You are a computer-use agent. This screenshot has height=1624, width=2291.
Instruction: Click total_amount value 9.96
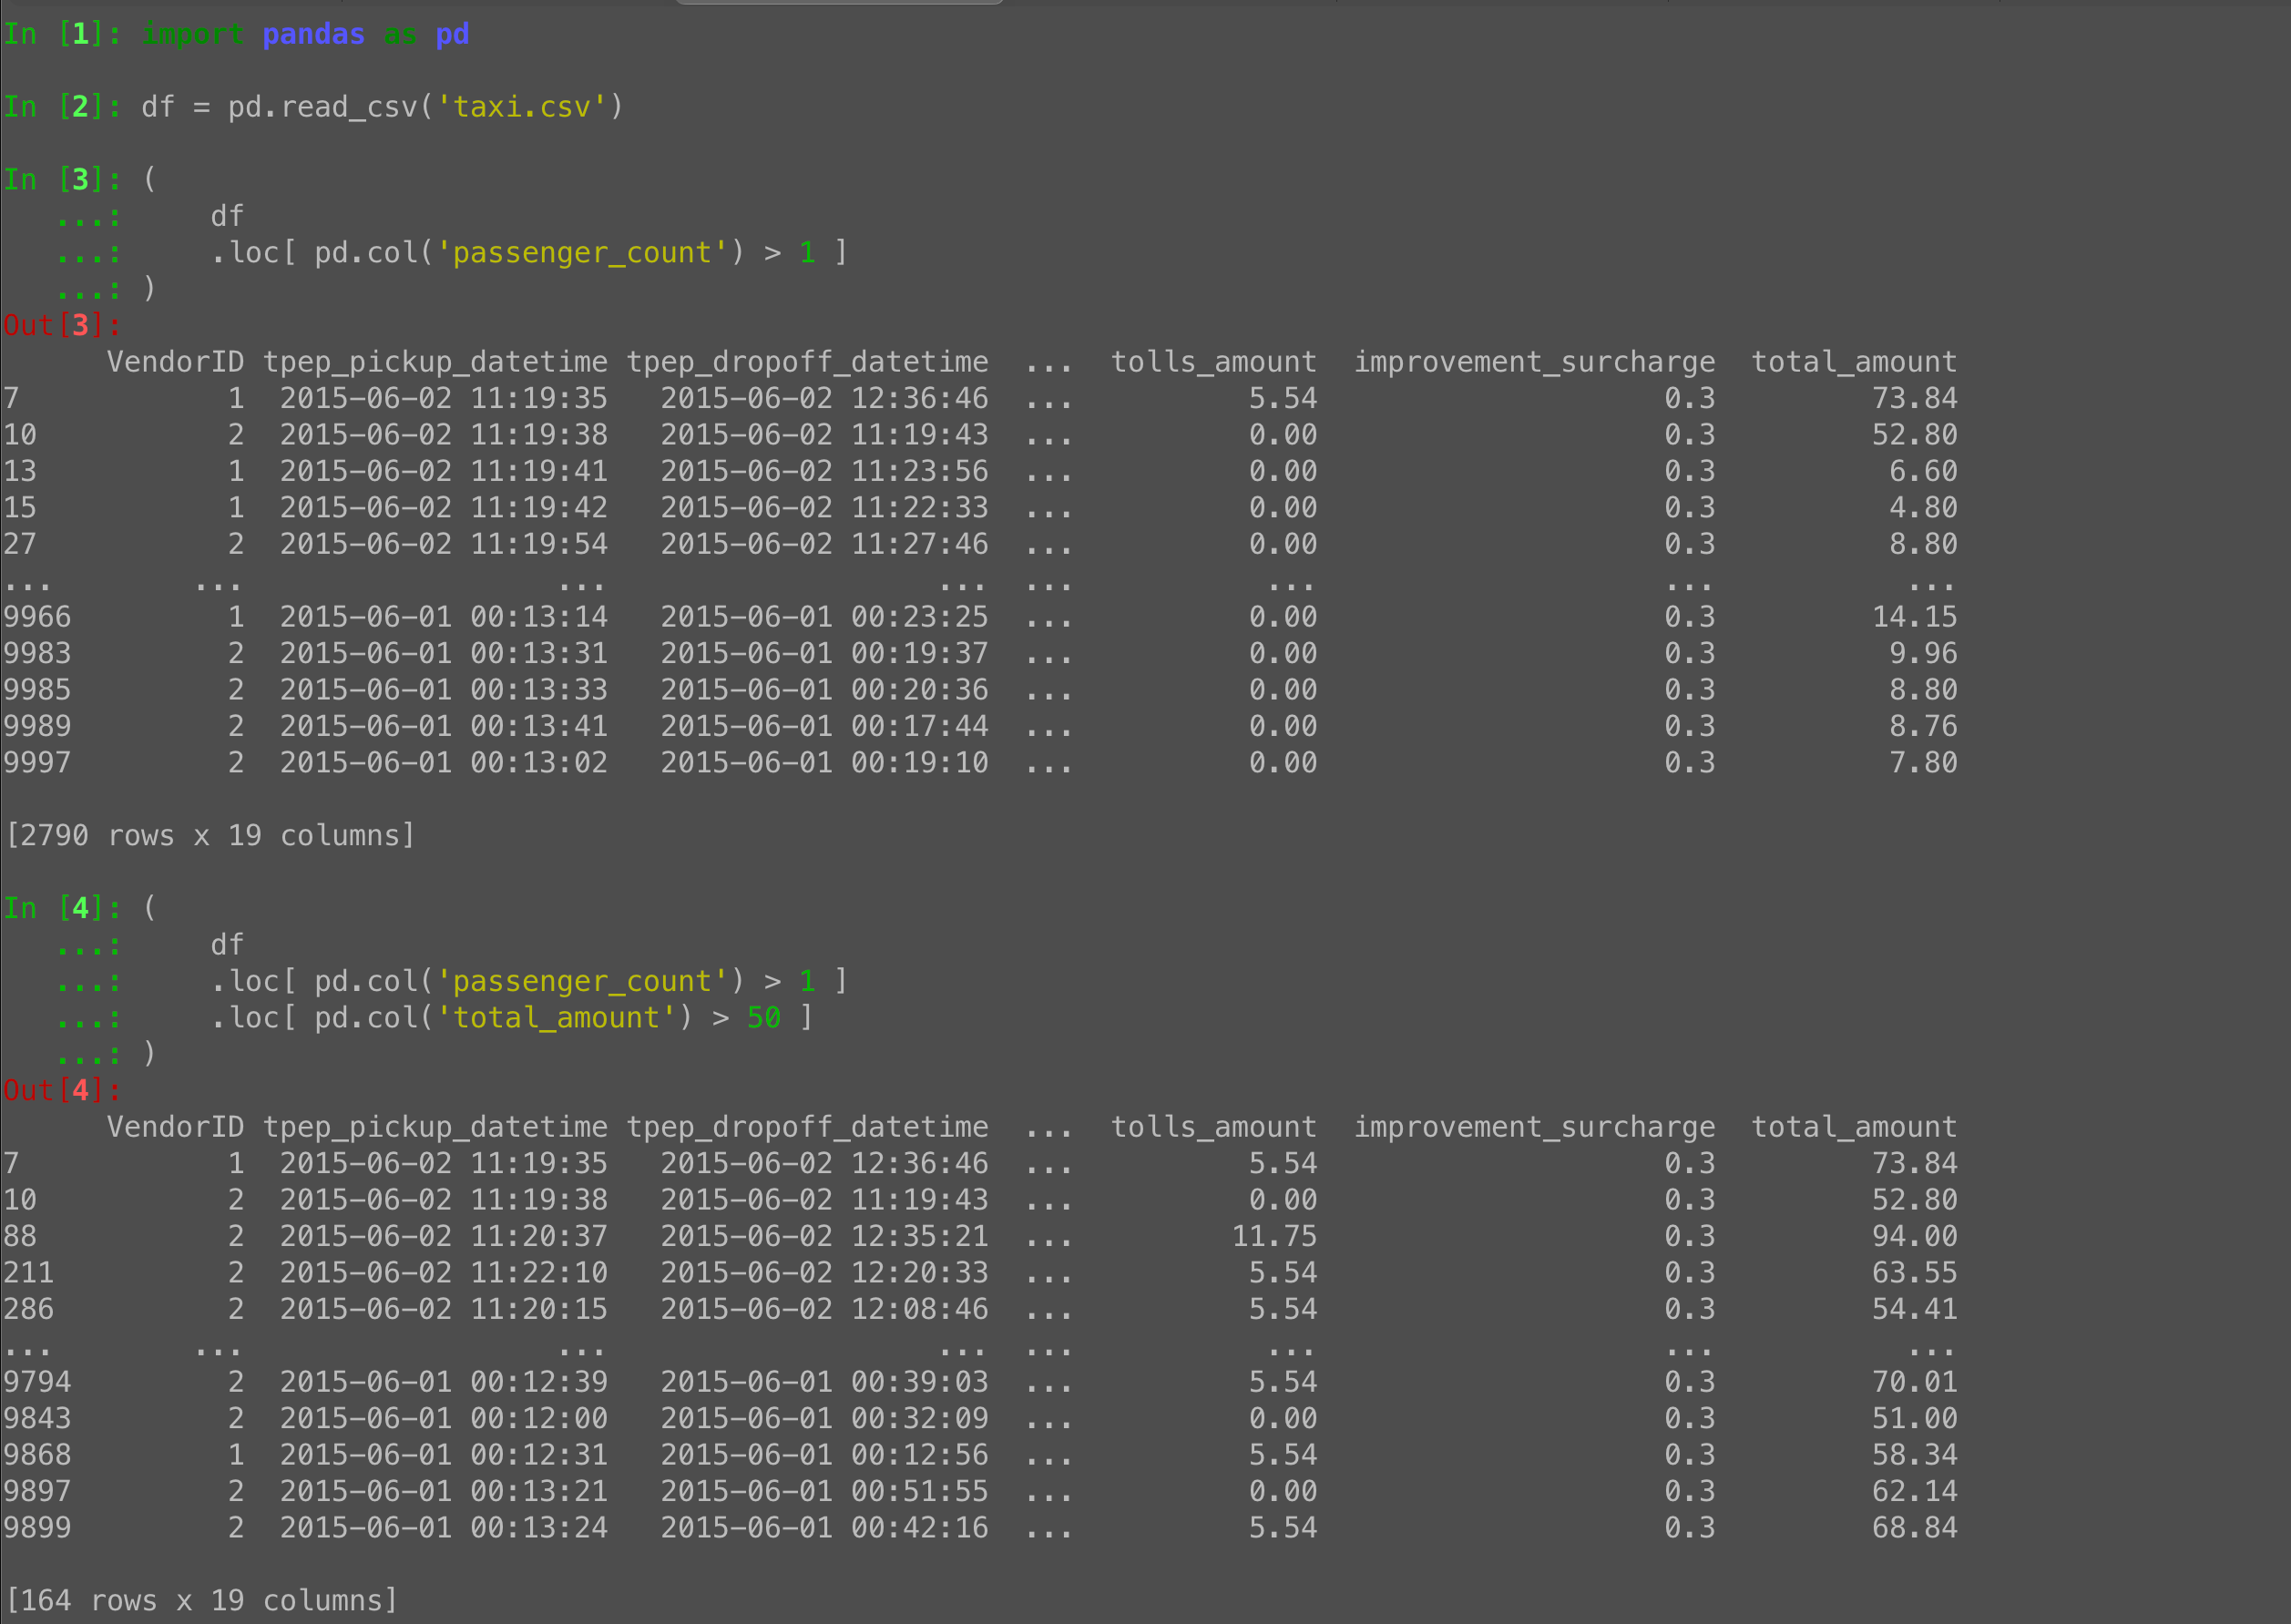point(1923,653)
